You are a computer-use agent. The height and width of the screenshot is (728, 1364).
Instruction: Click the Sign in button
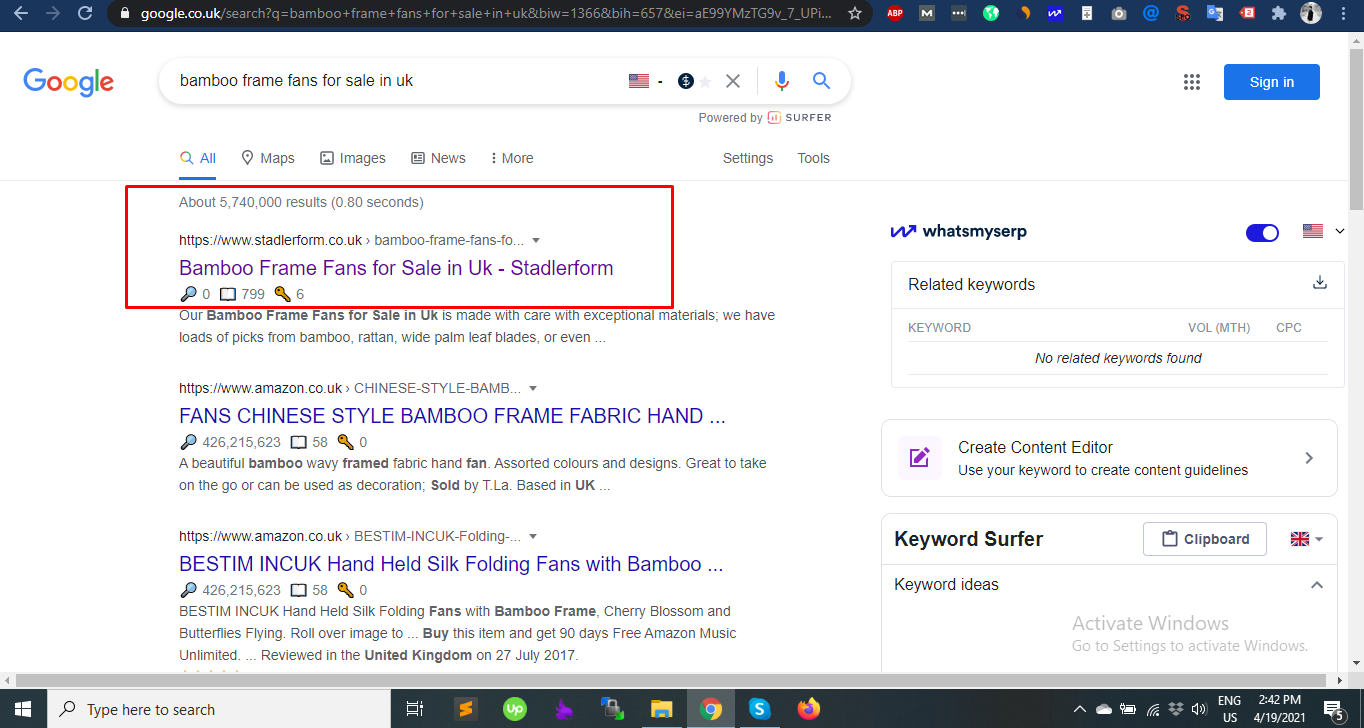point(1271,82)
